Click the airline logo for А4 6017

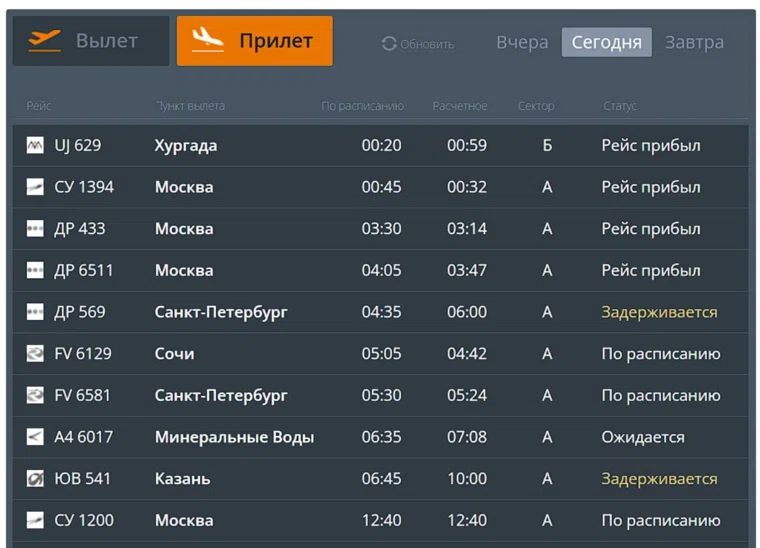[x=35, y=437]
